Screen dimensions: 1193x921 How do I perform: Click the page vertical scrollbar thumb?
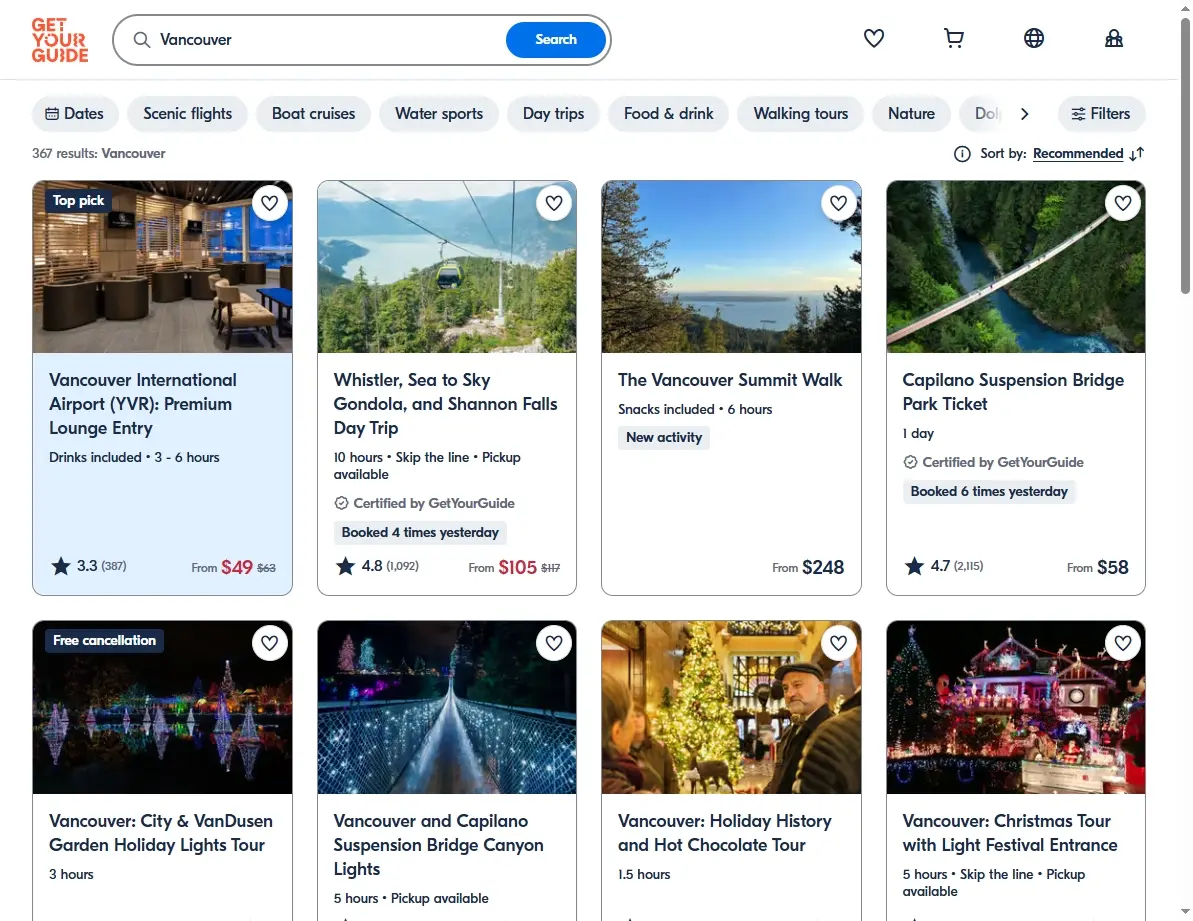click(1185, 156)
